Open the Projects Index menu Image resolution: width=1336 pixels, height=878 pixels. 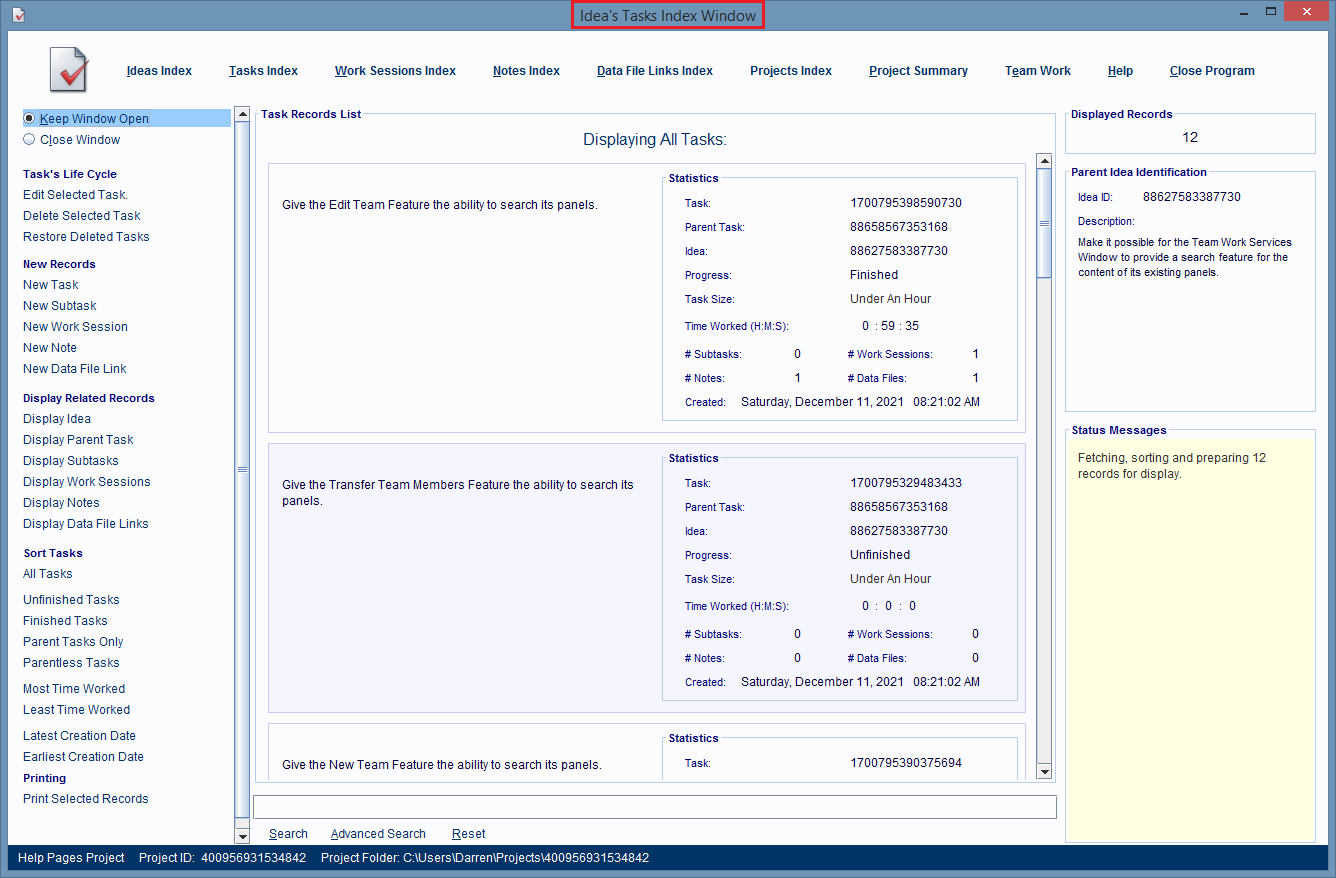click(x=791, y=71)
